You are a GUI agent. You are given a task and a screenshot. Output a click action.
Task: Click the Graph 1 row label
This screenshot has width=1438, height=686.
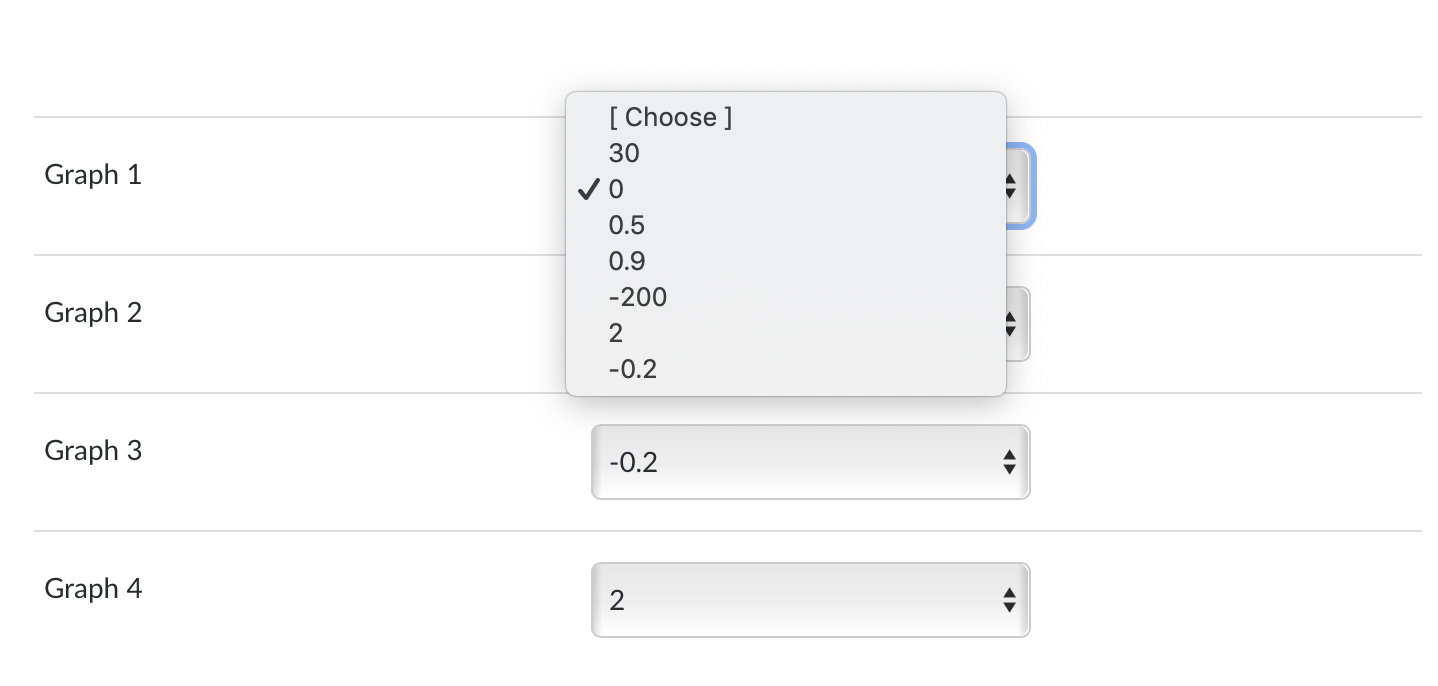click(93, 176)
